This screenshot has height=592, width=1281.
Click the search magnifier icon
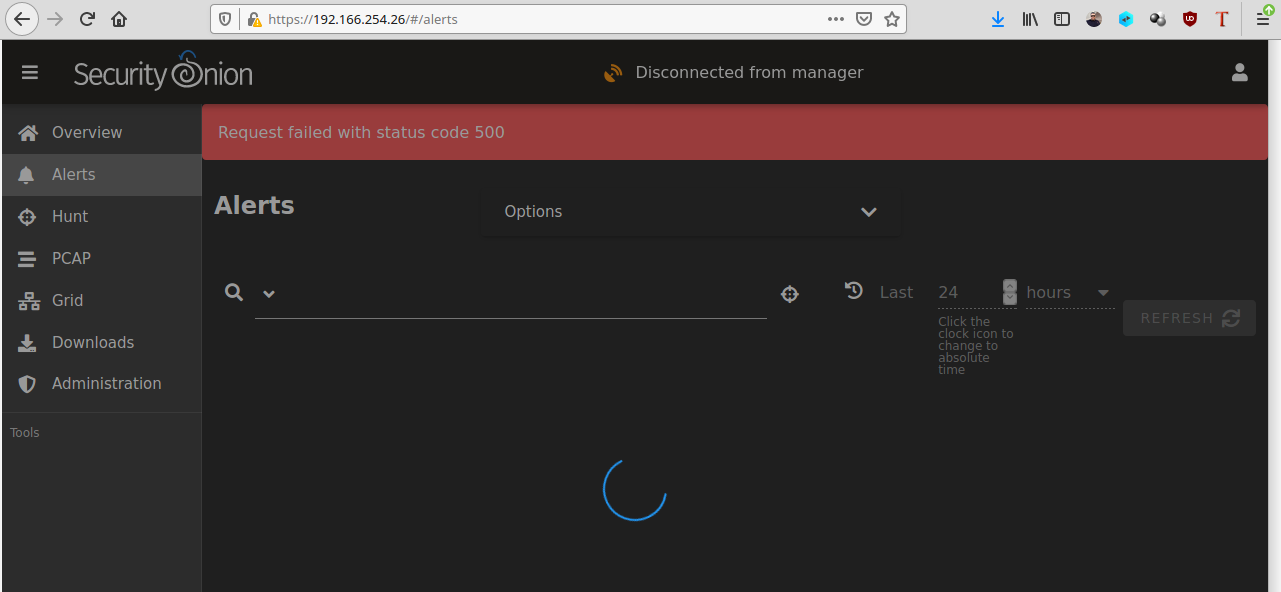point(234,292)
